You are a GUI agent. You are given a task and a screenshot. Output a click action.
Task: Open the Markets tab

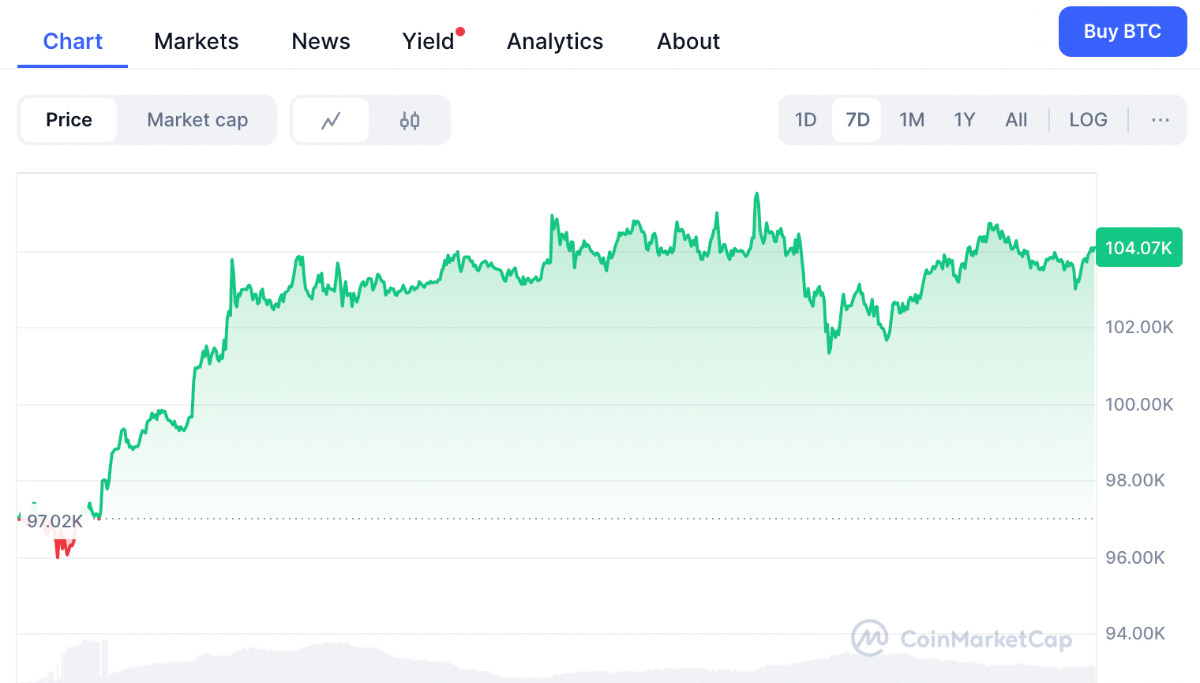(x=196, y=41)
